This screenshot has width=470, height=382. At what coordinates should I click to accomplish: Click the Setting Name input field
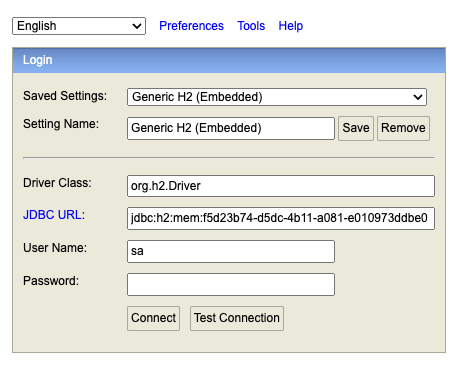(231, 128)
